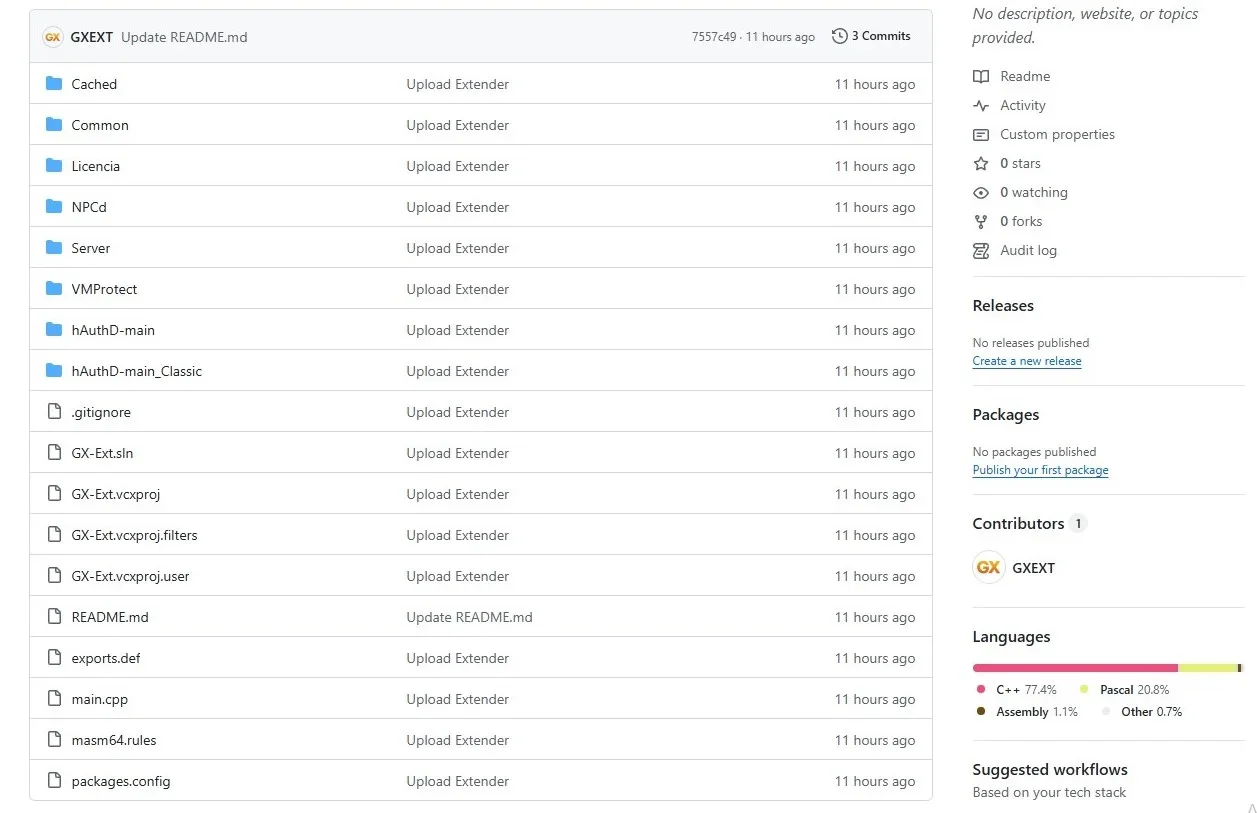The image size is (1257, 813).
Task: Click the Activity pulse icon
Action: pyautogui.click(x=981, y=105)
